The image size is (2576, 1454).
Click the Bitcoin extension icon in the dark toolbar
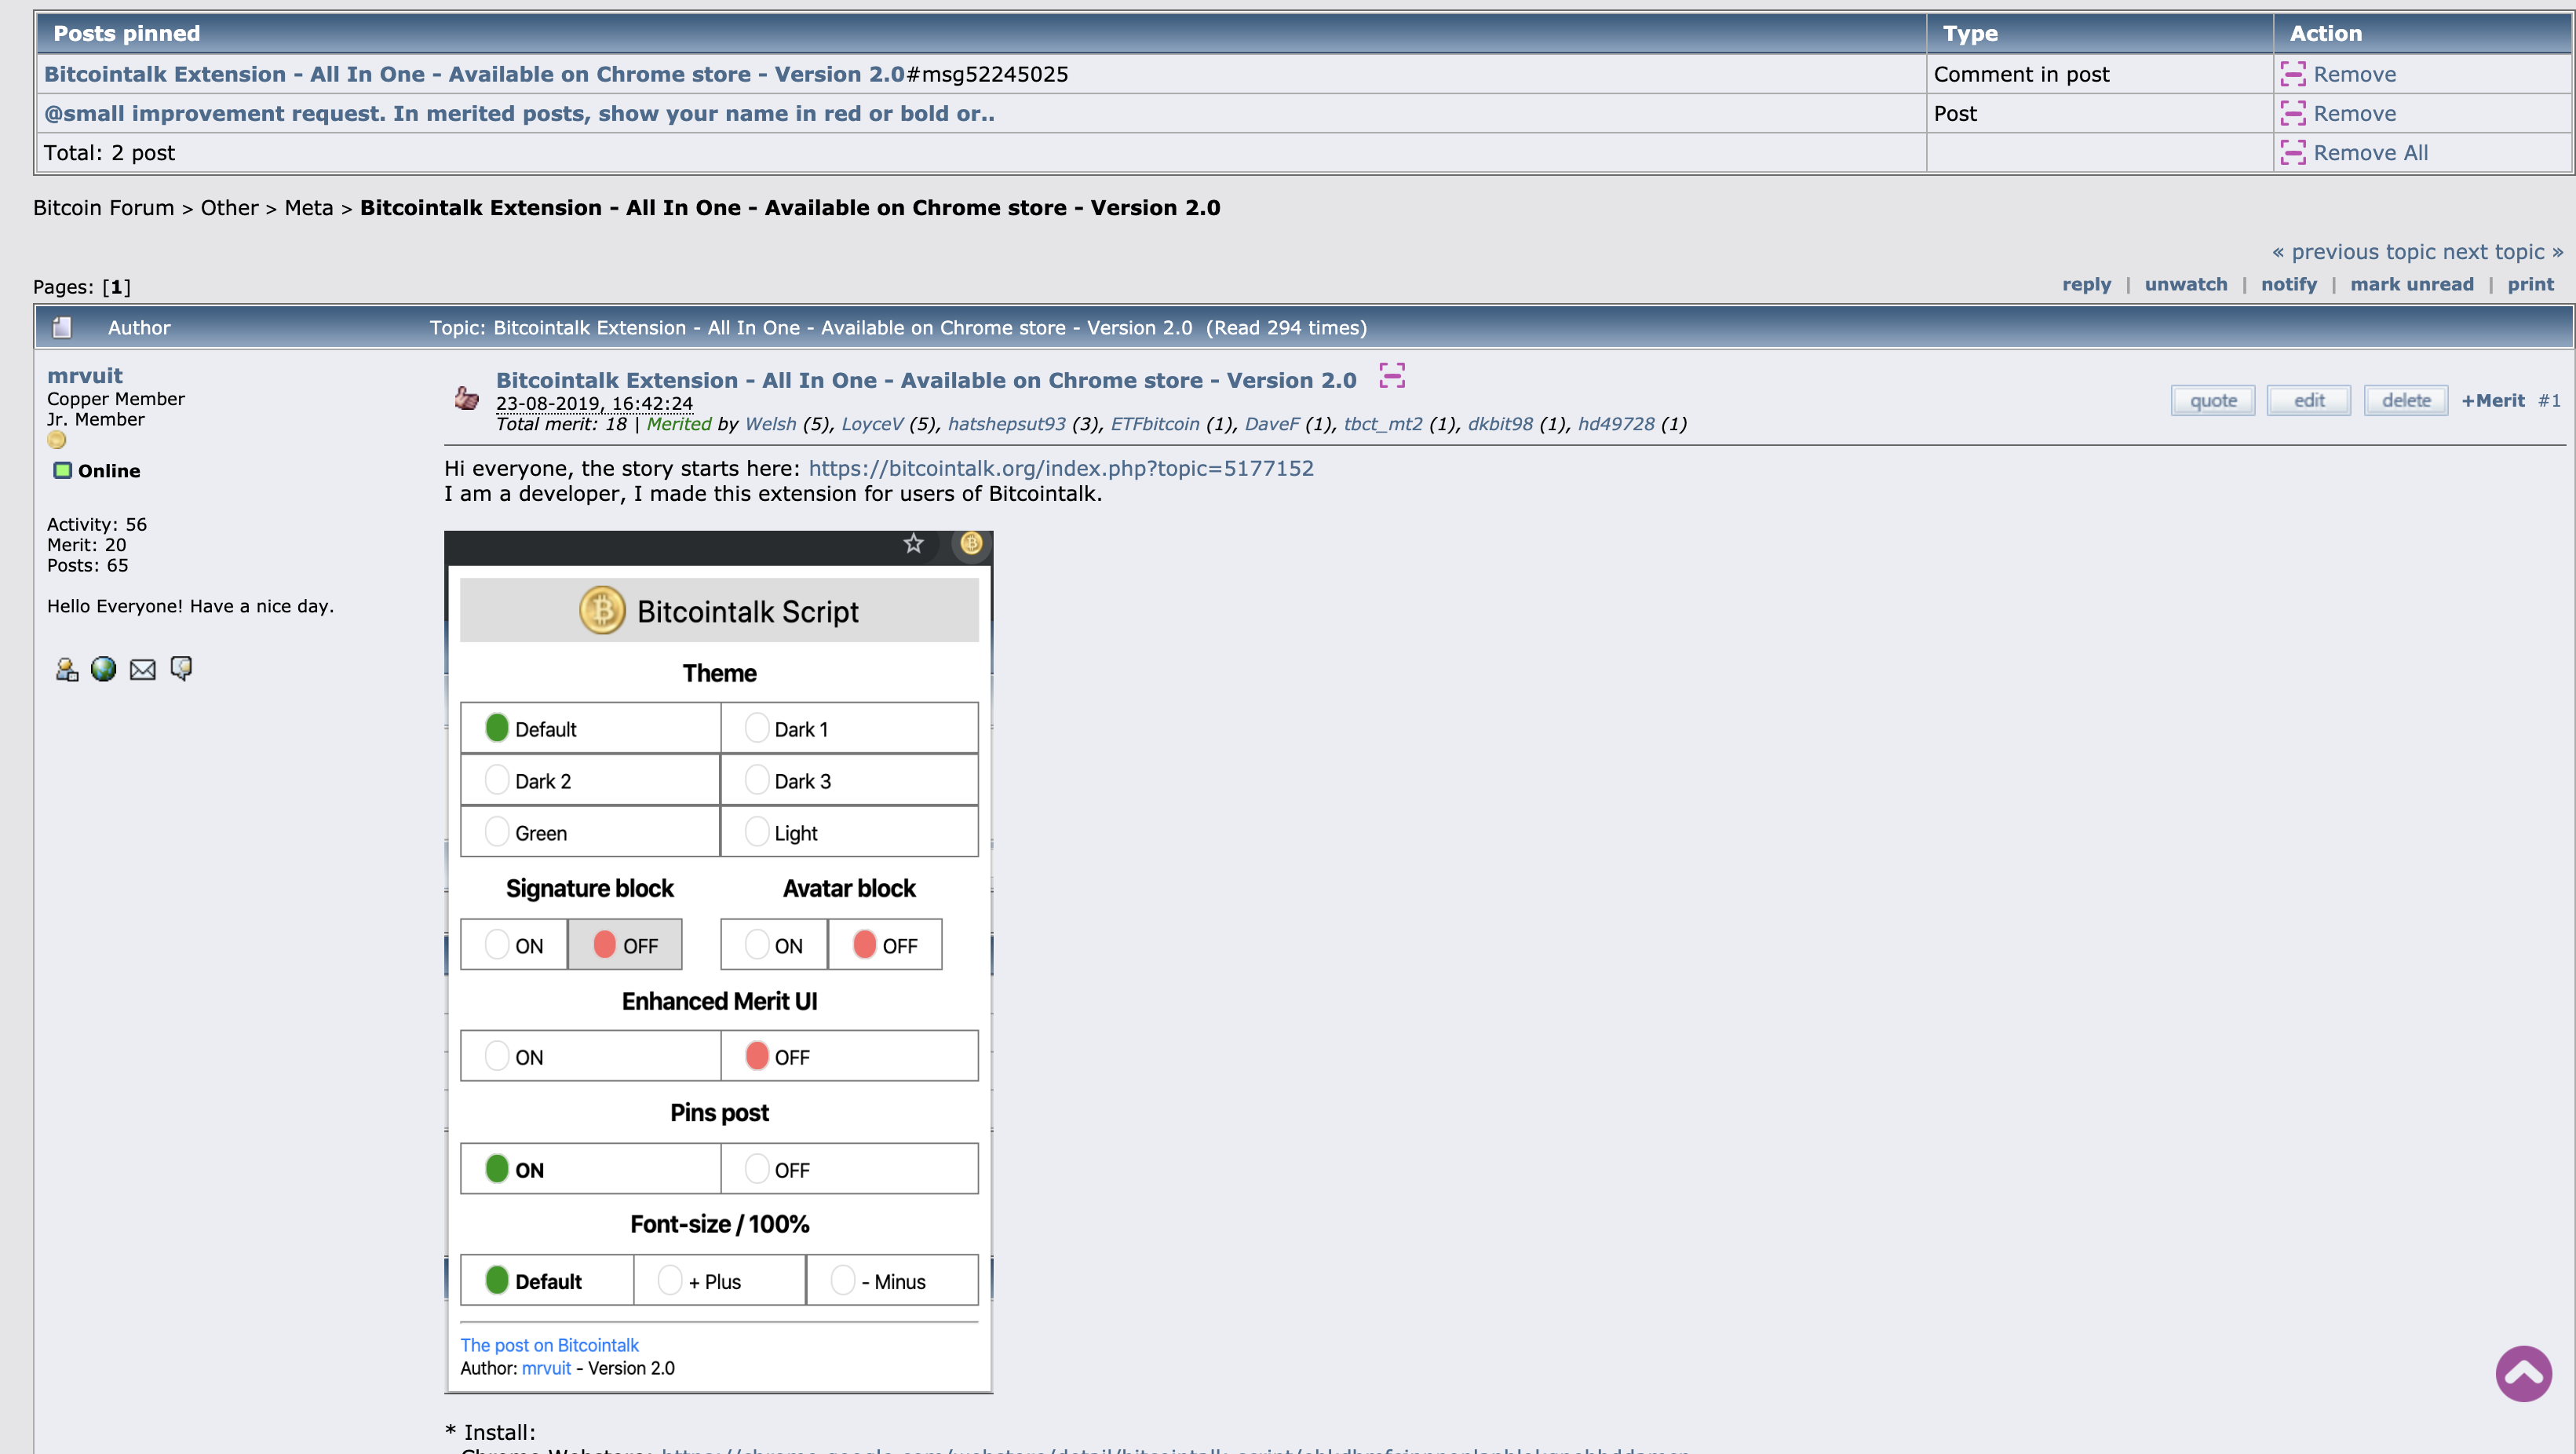(971, 543)
